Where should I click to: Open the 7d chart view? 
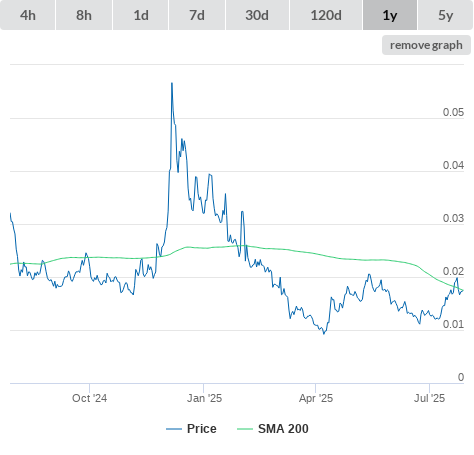tap(197, 15)
